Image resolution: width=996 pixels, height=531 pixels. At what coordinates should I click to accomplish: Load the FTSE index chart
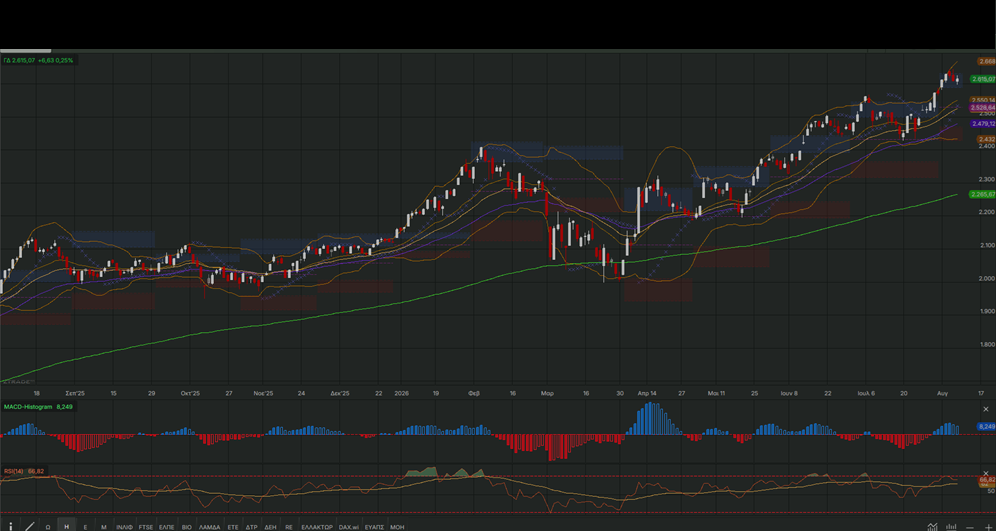tap(146, 527)
